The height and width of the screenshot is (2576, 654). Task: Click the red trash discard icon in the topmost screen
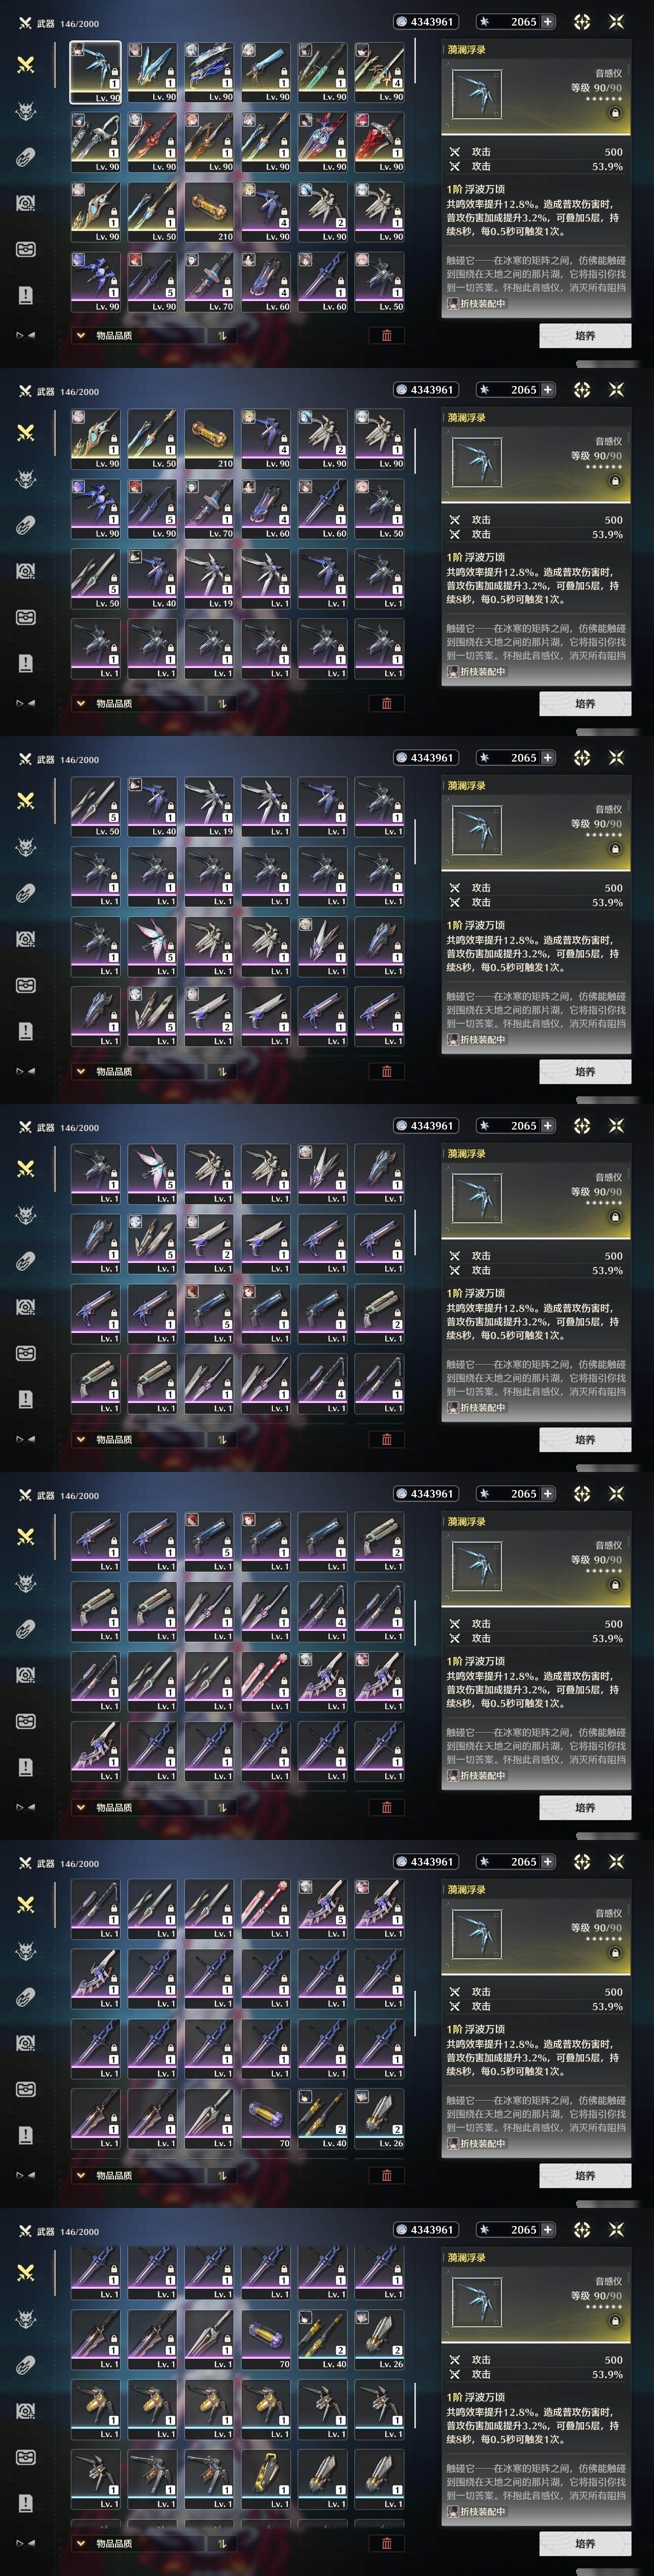[387, 335]
